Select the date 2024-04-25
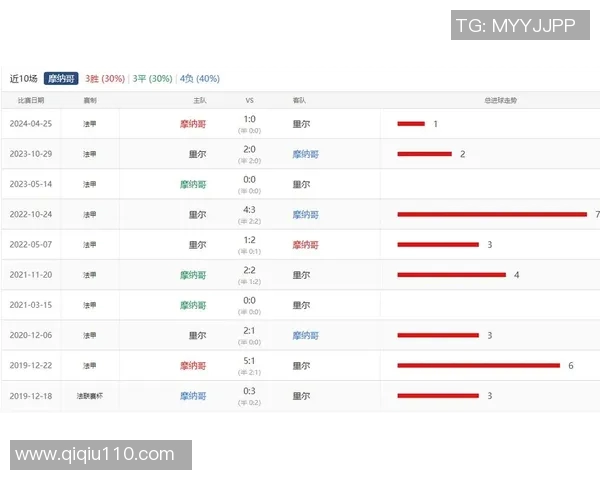600x480 pixels. 31,124
